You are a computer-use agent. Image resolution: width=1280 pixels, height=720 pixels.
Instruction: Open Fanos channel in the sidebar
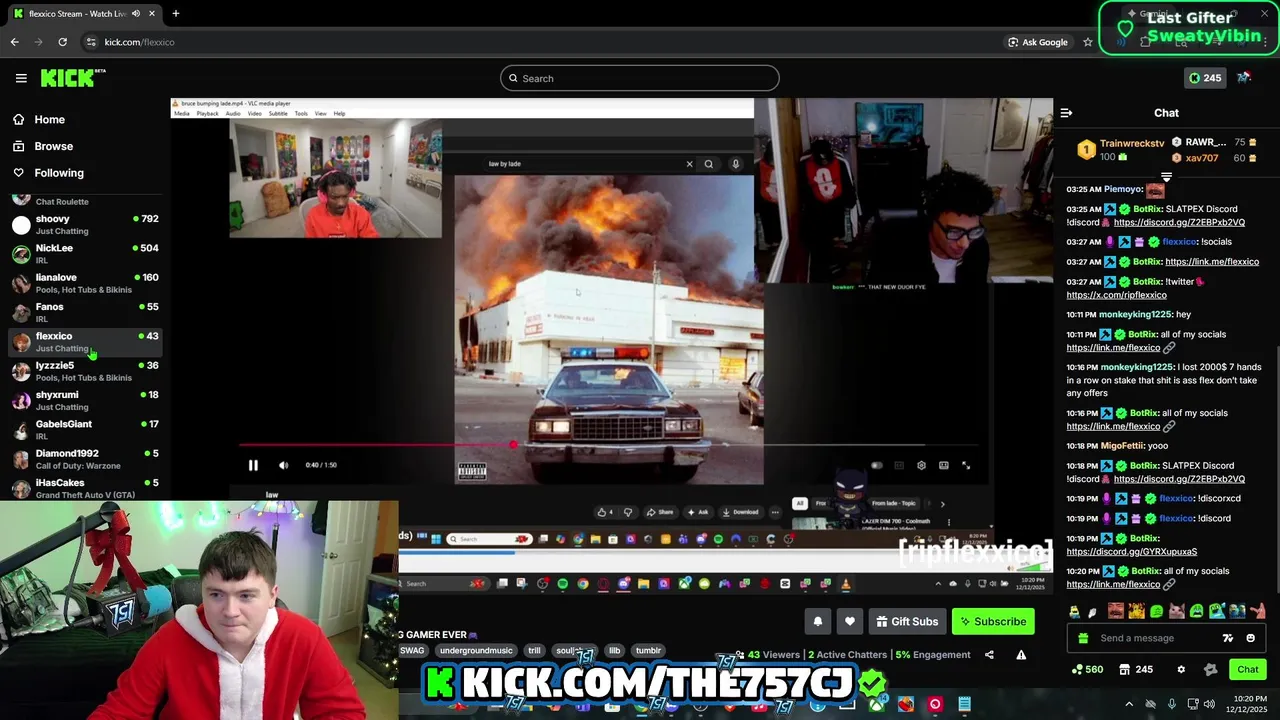(x=85, y=312)
